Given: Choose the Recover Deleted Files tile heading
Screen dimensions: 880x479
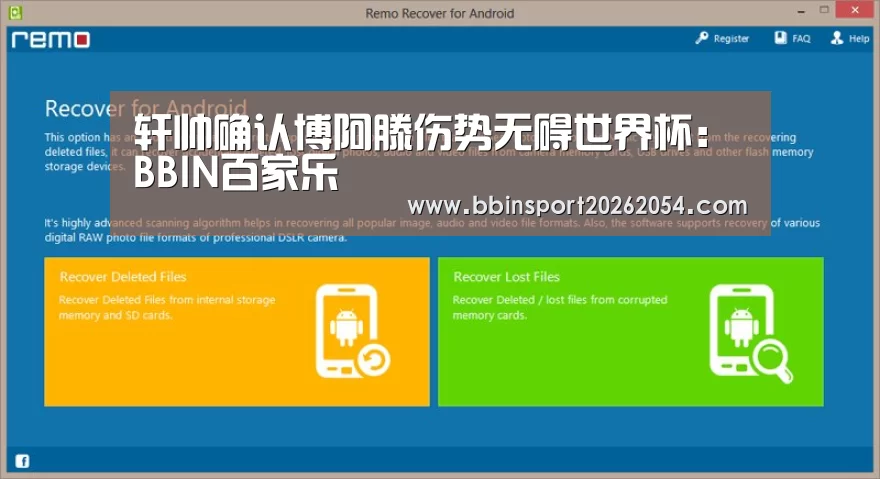Looking at the screenshot, I should [x=123, y=277].
